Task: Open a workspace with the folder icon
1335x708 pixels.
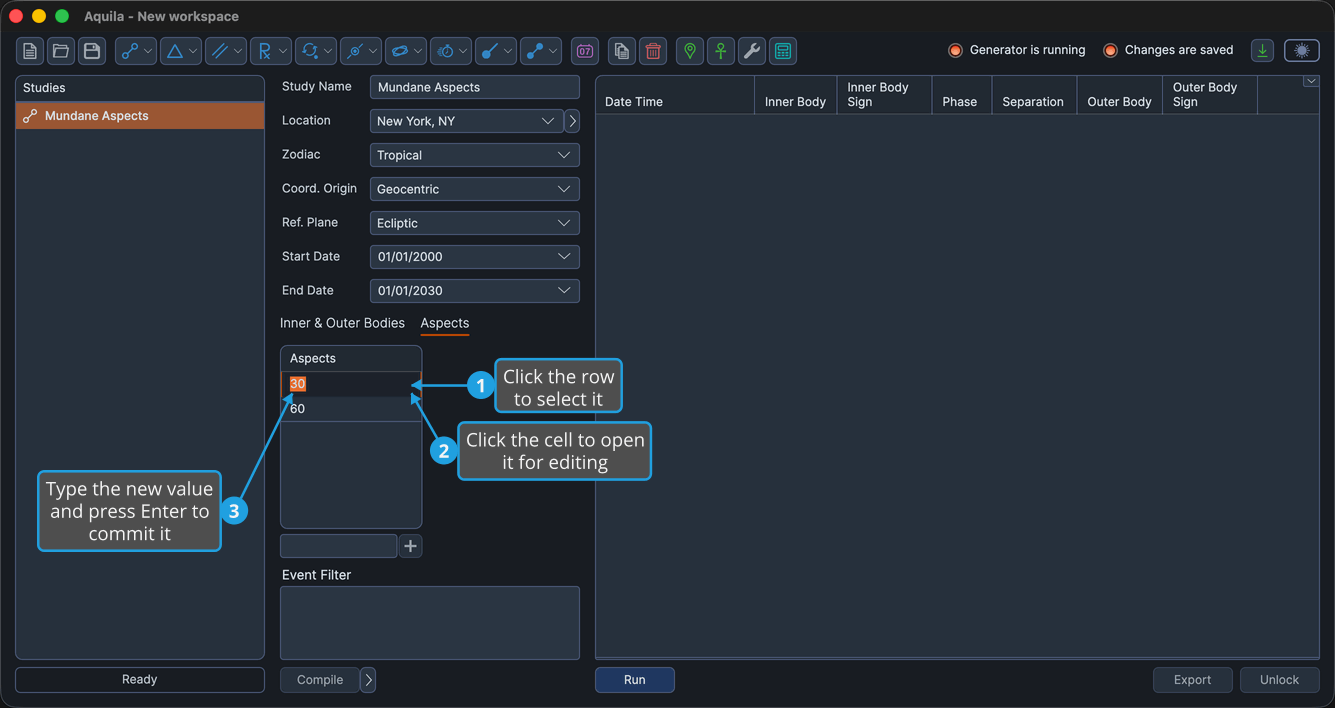Action: click(61, 51)
